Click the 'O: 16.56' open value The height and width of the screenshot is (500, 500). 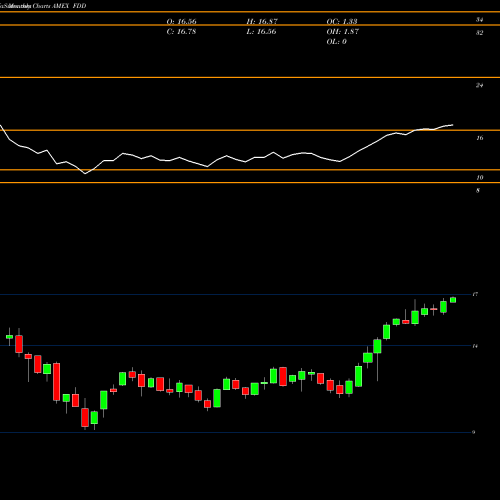coord(181,22)
